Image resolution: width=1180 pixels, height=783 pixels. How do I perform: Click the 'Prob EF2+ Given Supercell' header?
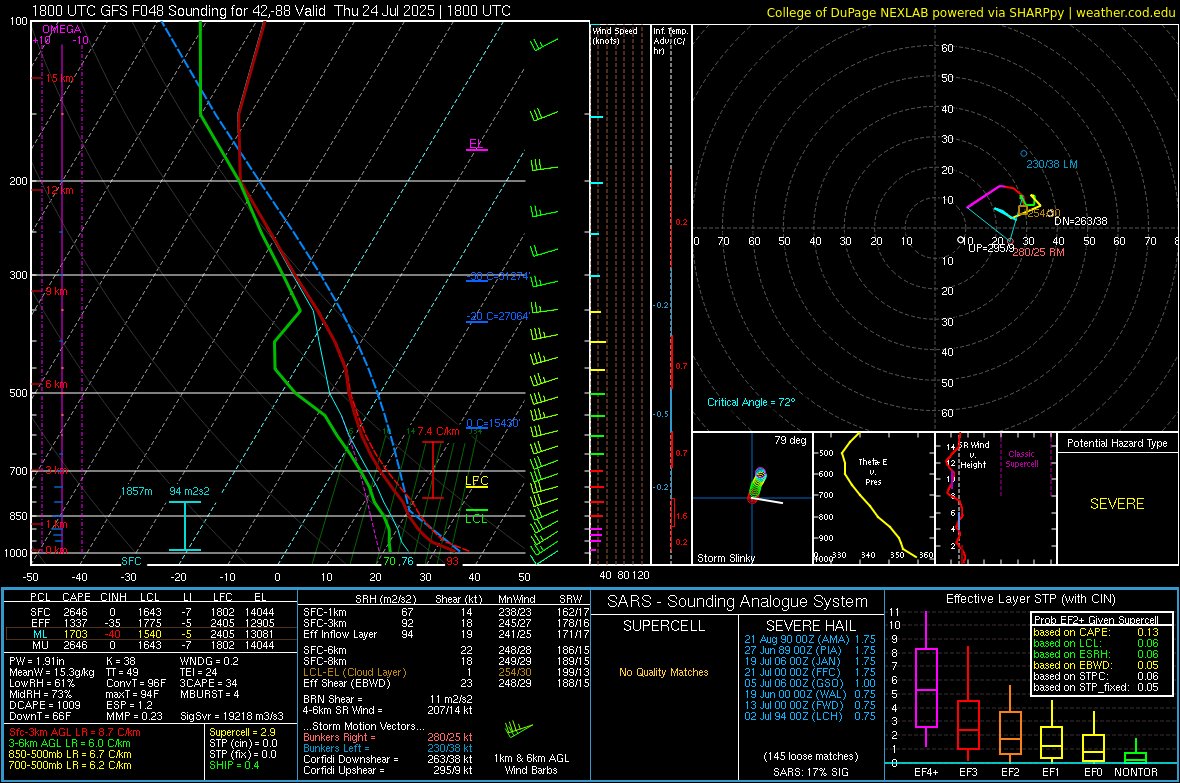point(1096,620)
